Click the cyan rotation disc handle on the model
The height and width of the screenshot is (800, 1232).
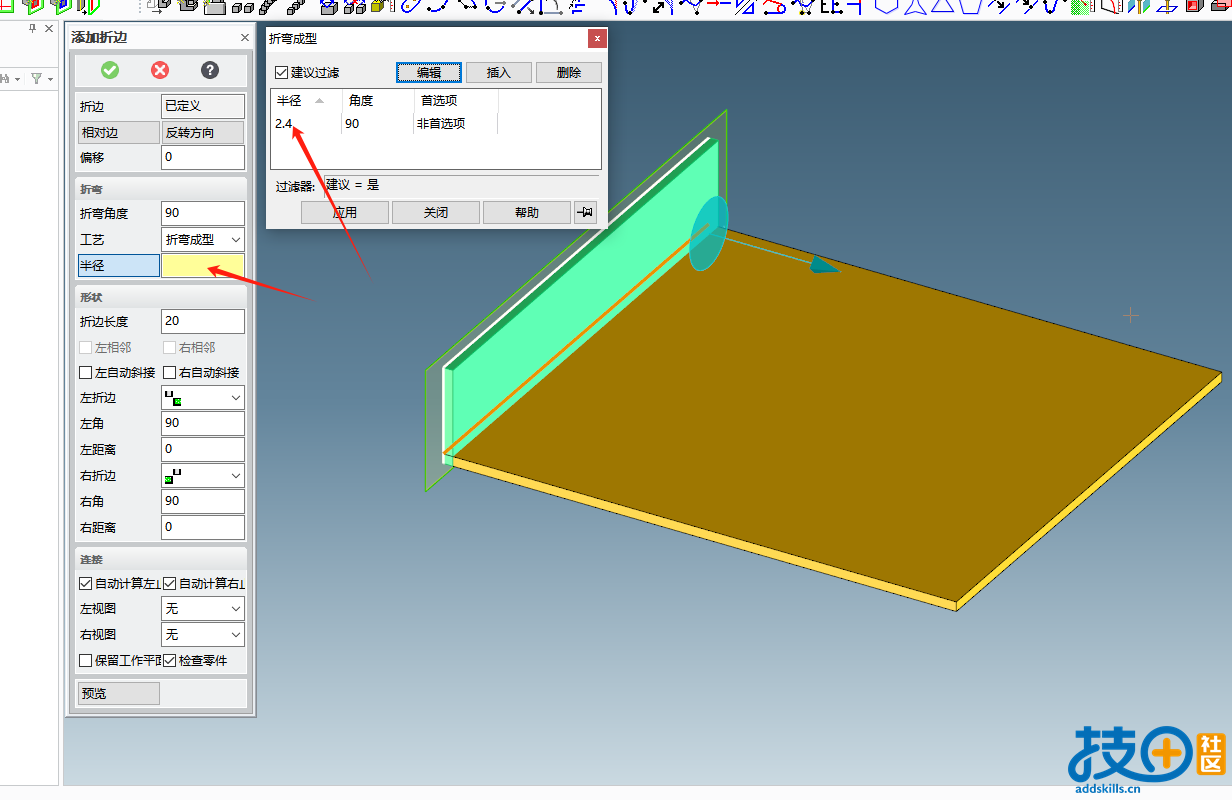(708, 234)
